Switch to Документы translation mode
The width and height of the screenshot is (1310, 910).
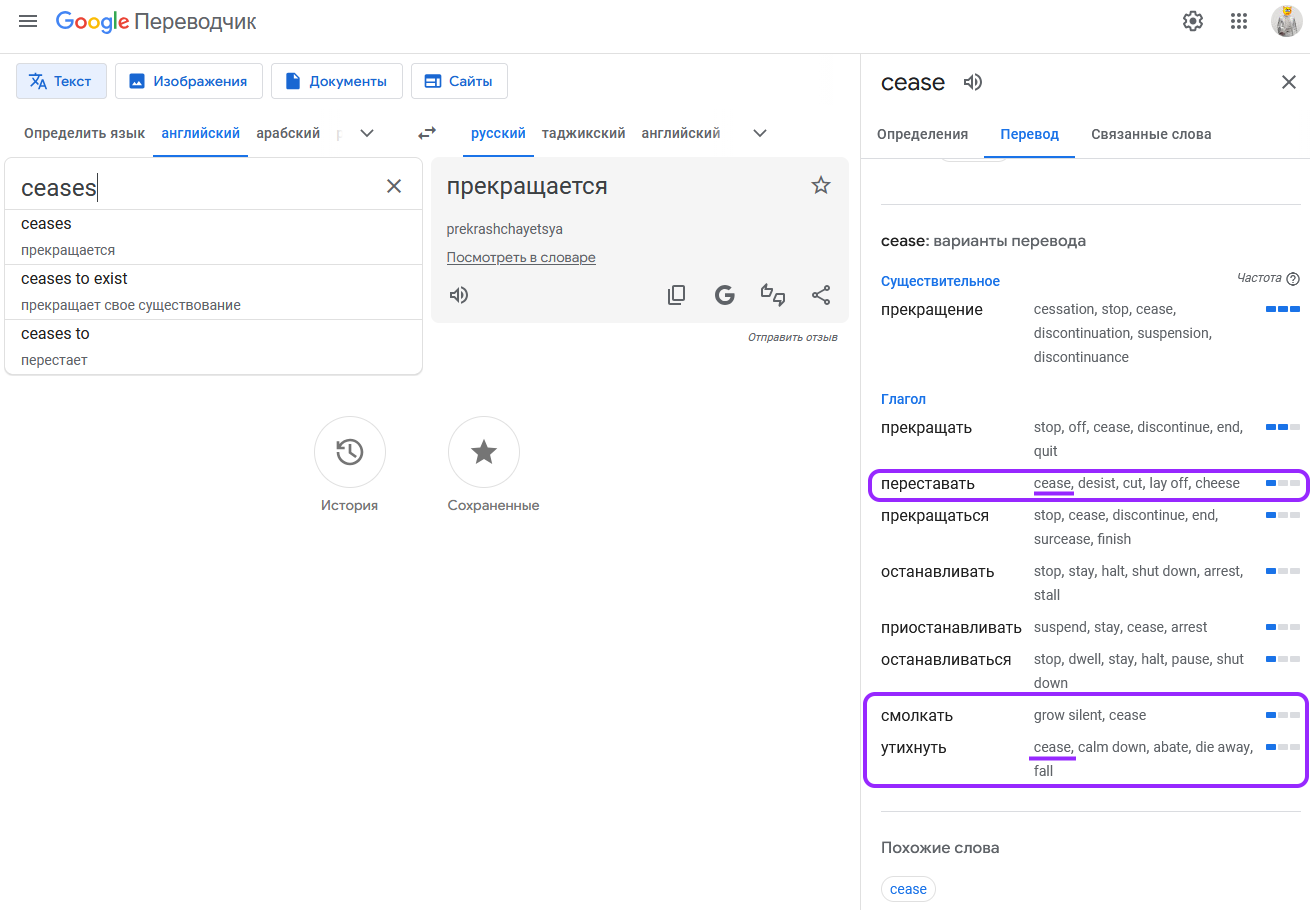point(337,81)
